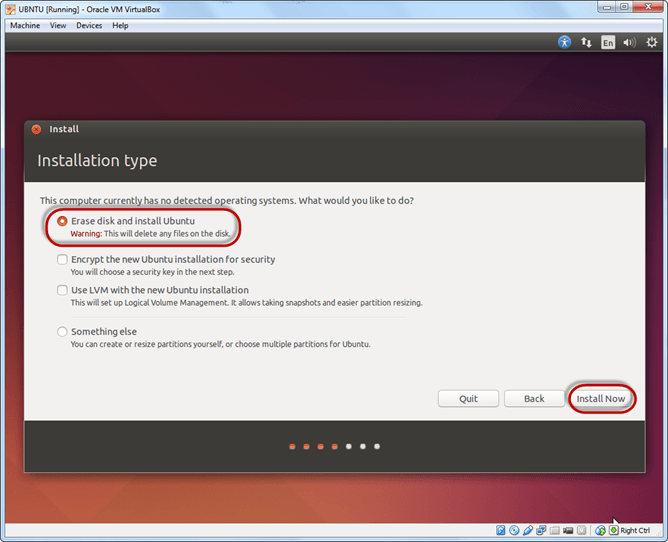Open the system settings gear menu

652,43
